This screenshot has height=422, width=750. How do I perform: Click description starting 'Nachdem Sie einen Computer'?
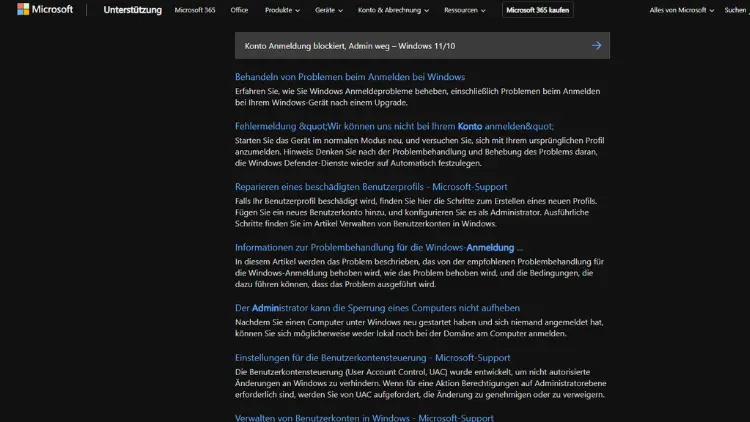(x=419, y=328)
